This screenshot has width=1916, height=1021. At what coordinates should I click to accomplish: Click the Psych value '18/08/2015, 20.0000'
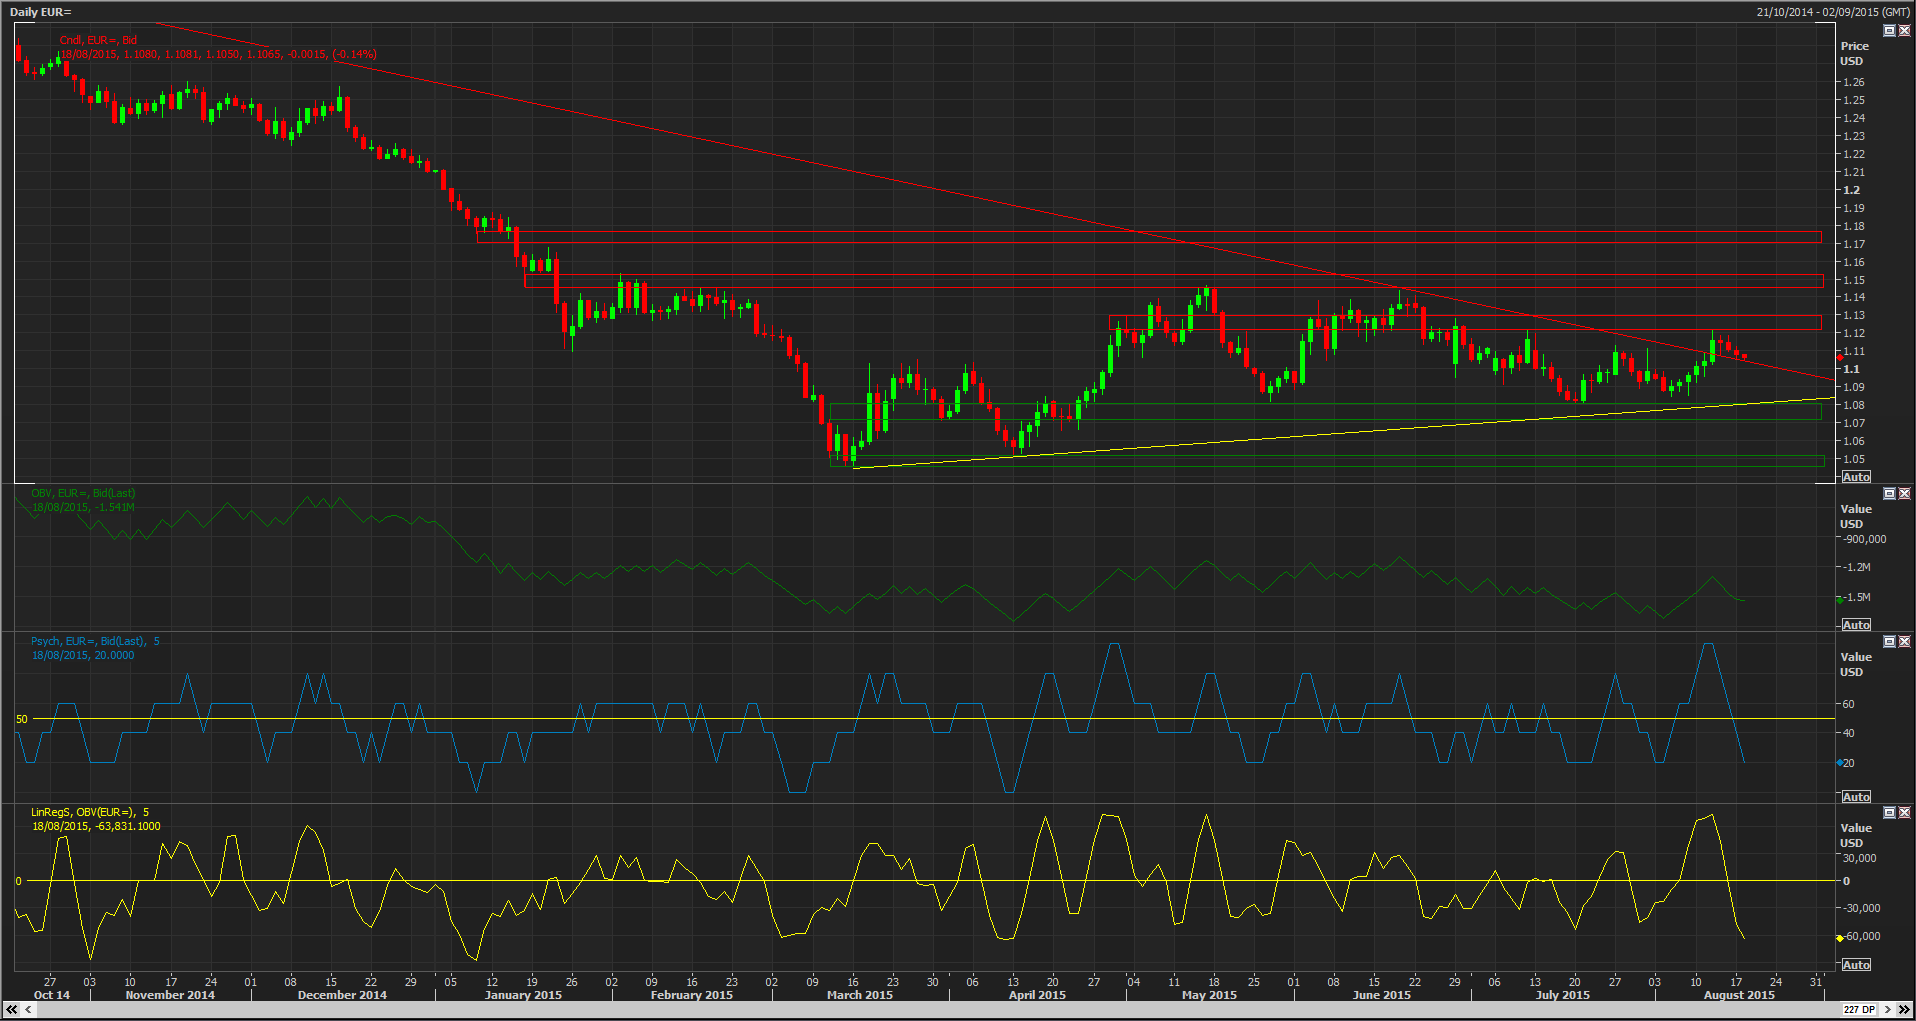[83, 655]
